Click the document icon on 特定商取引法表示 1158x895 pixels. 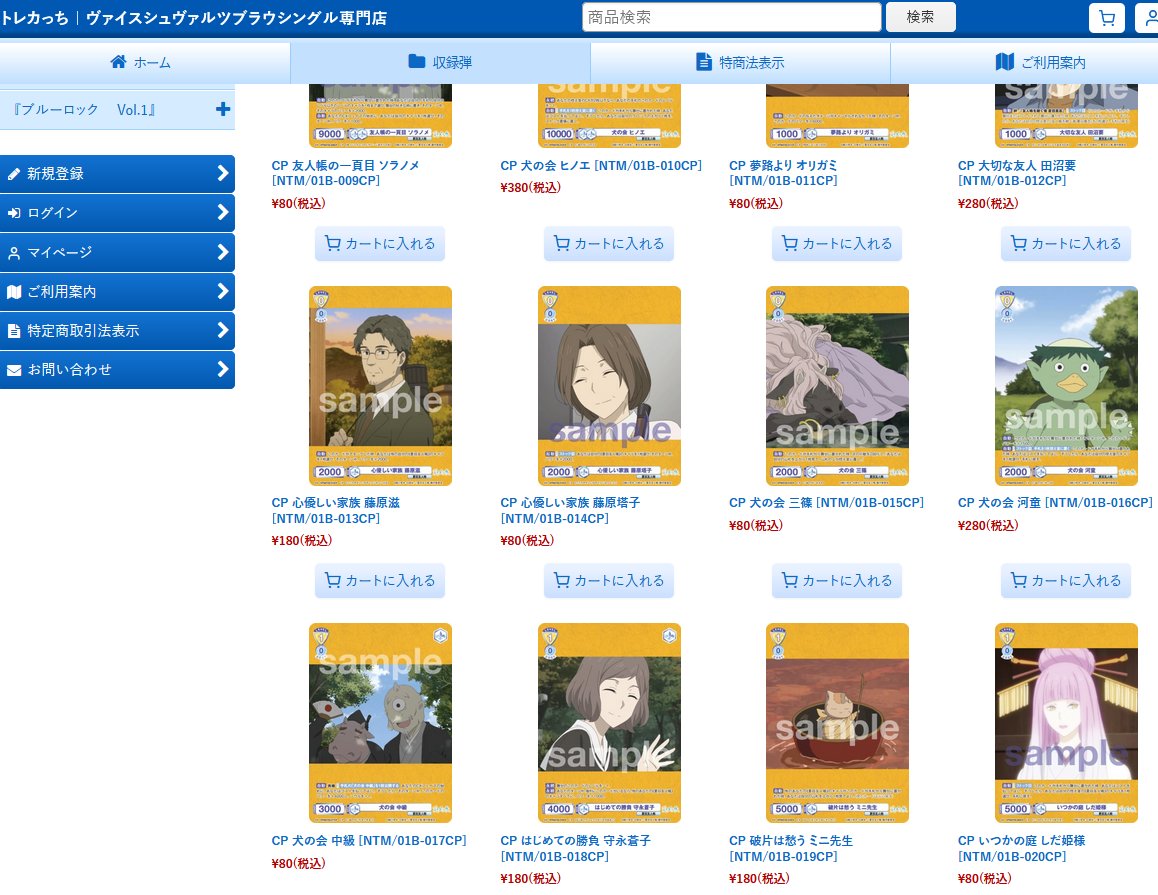click(14, 331)
